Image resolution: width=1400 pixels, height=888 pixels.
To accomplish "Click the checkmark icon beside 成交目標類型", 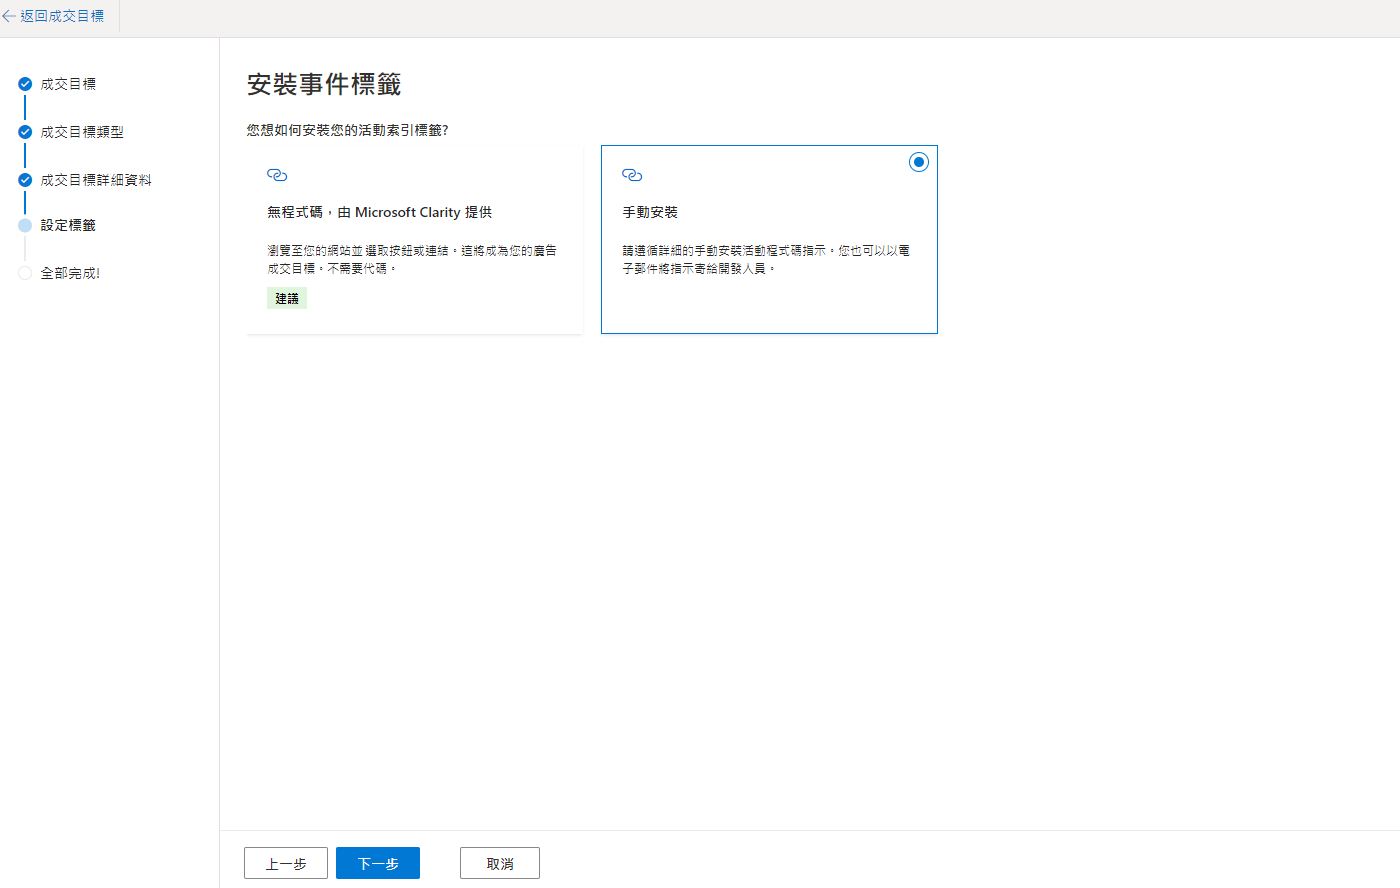I will click(25, 132).
